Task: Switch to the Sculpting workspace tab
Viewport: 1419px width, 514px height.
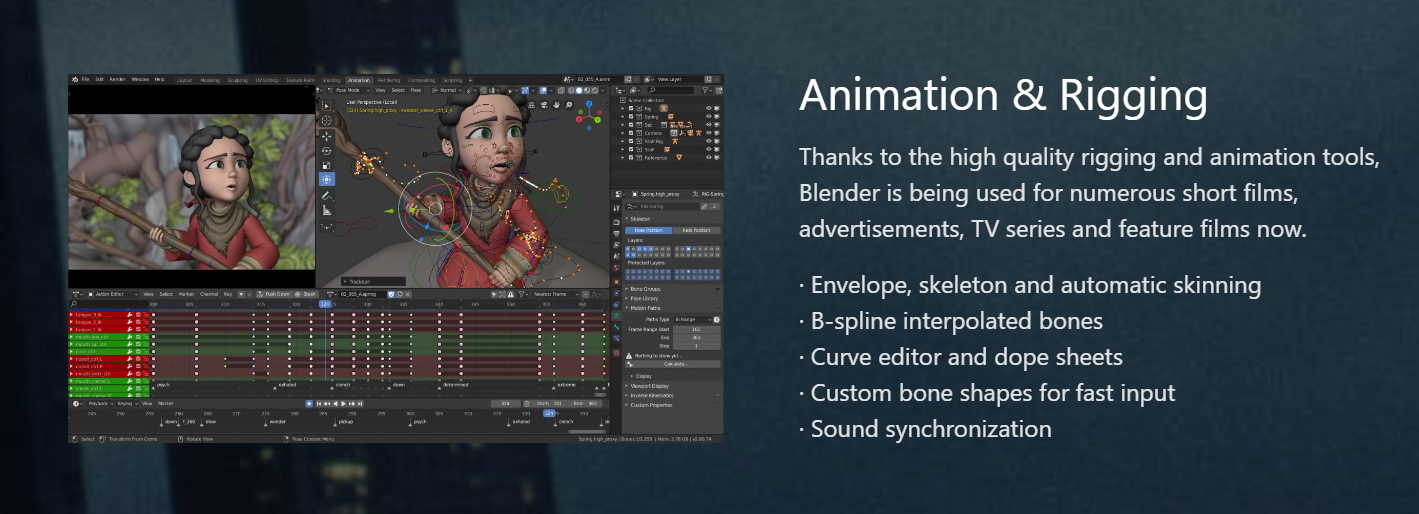Action: pyautogui.click(x=238, y=80)
